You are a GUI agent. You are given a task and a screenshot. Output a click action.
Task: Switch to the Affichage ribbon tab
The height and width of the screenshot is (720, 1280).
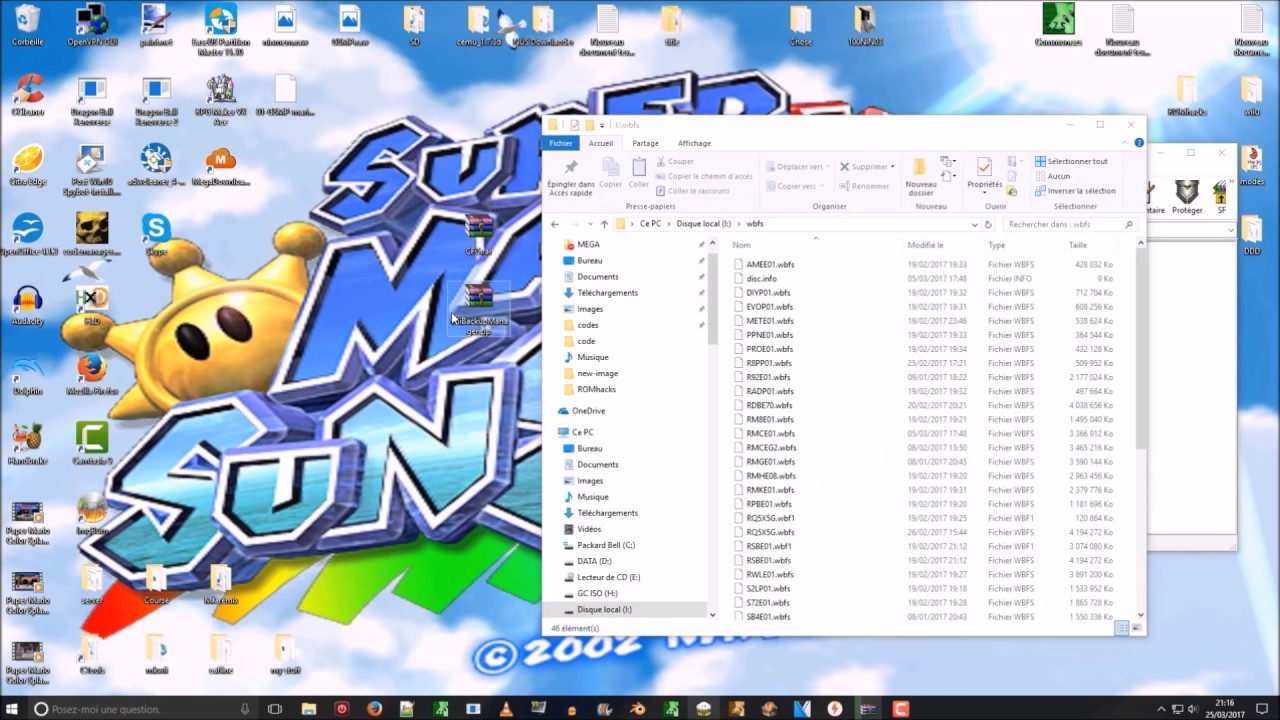[694, 143]
